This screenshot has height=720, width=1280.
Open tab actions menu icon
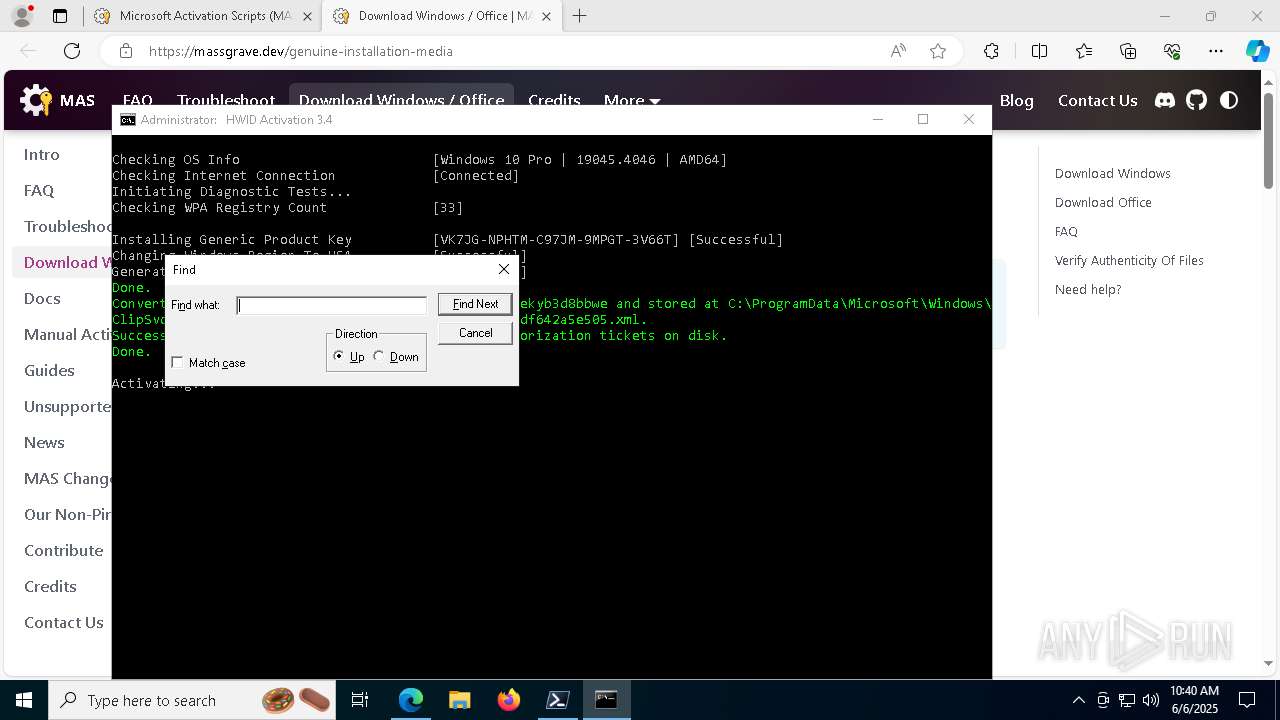click(60, 16)
